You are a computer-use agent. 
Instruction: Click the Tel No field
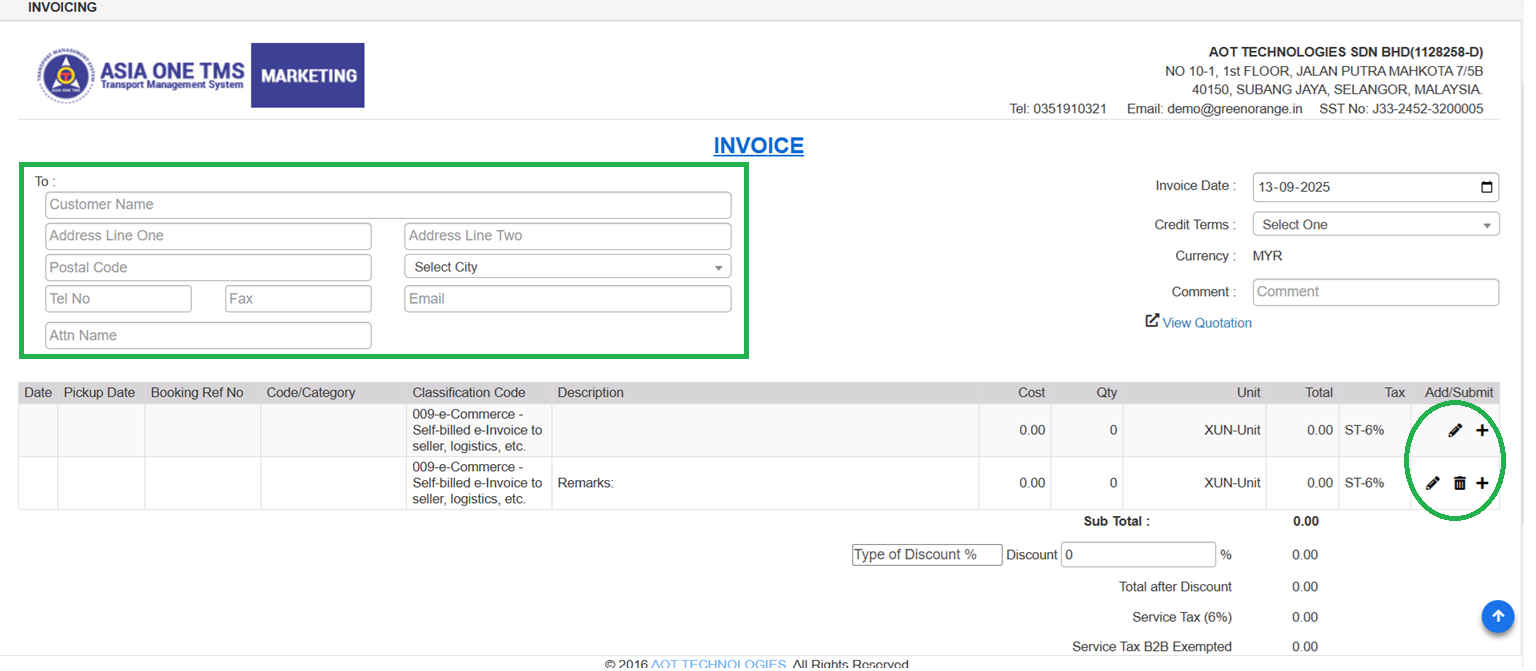118,299
